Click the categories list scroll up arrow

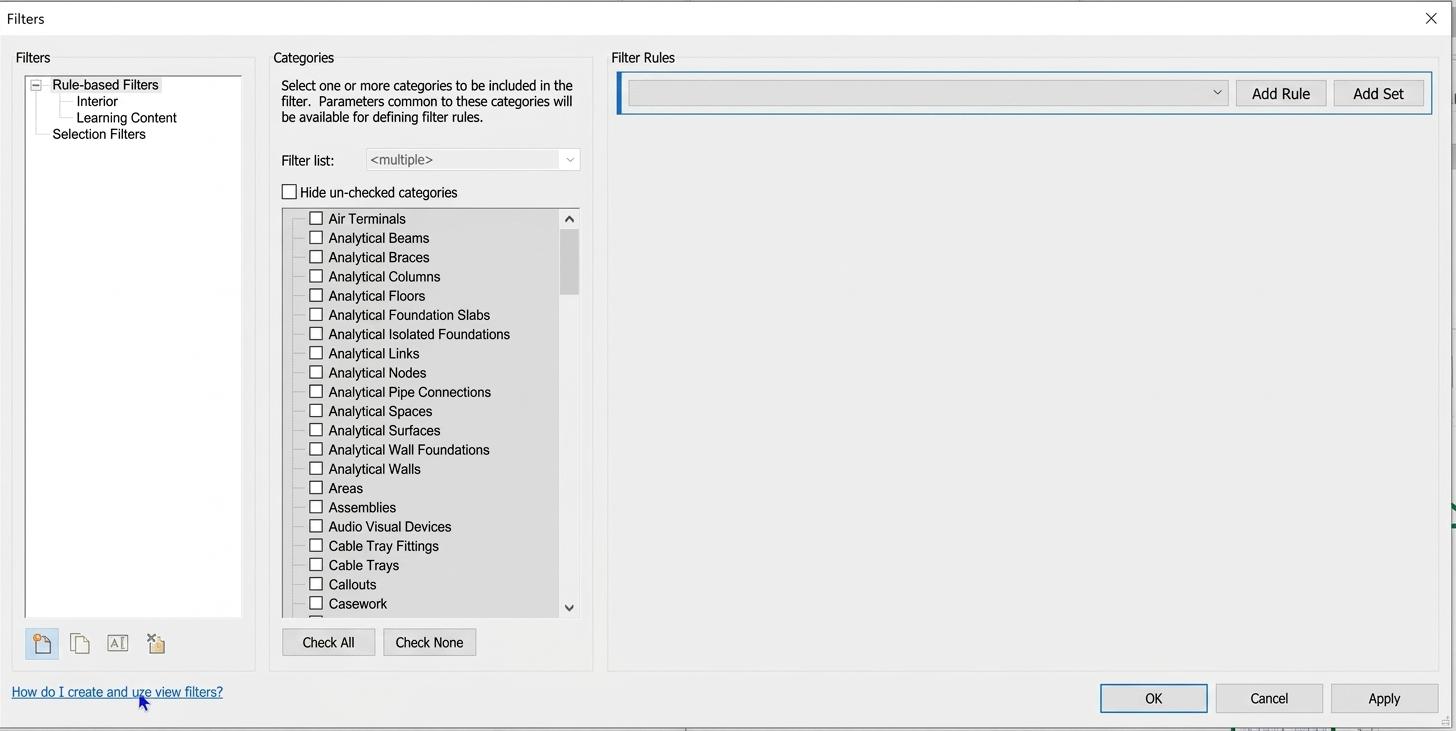pyautogui.click(x=569, y=219)
